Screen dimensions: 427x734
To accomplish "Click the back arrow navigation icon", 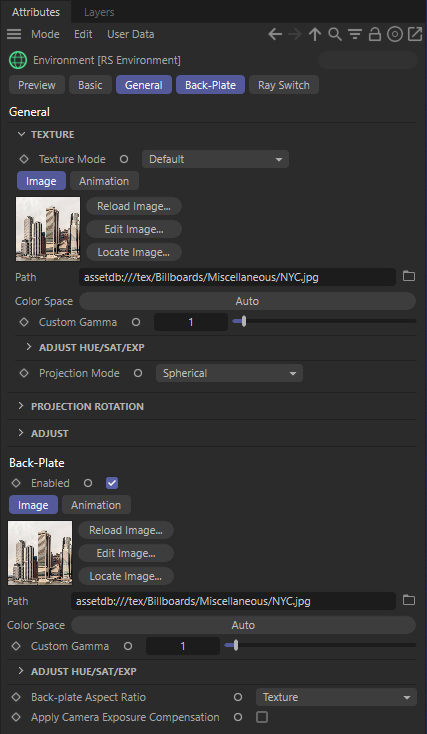I will pyautogui.click(x=275, y=34).
